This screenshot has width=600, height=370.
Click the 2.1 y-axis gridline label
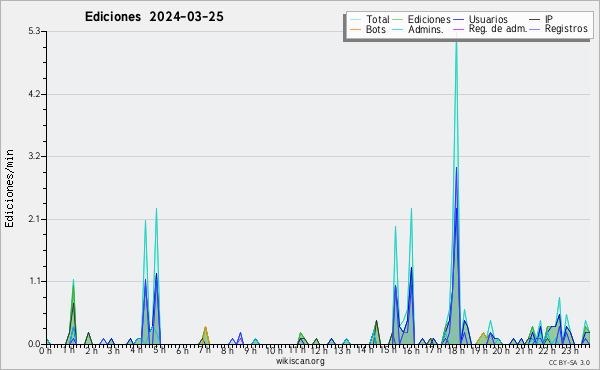pyautogui.click(x=34, y=219)
